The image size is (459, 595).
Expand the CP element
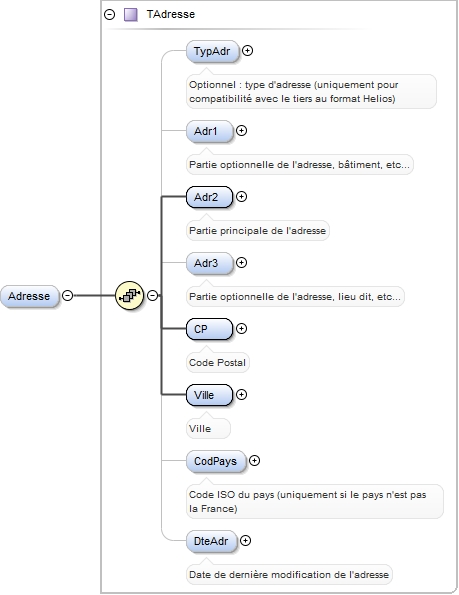[241, 329]
